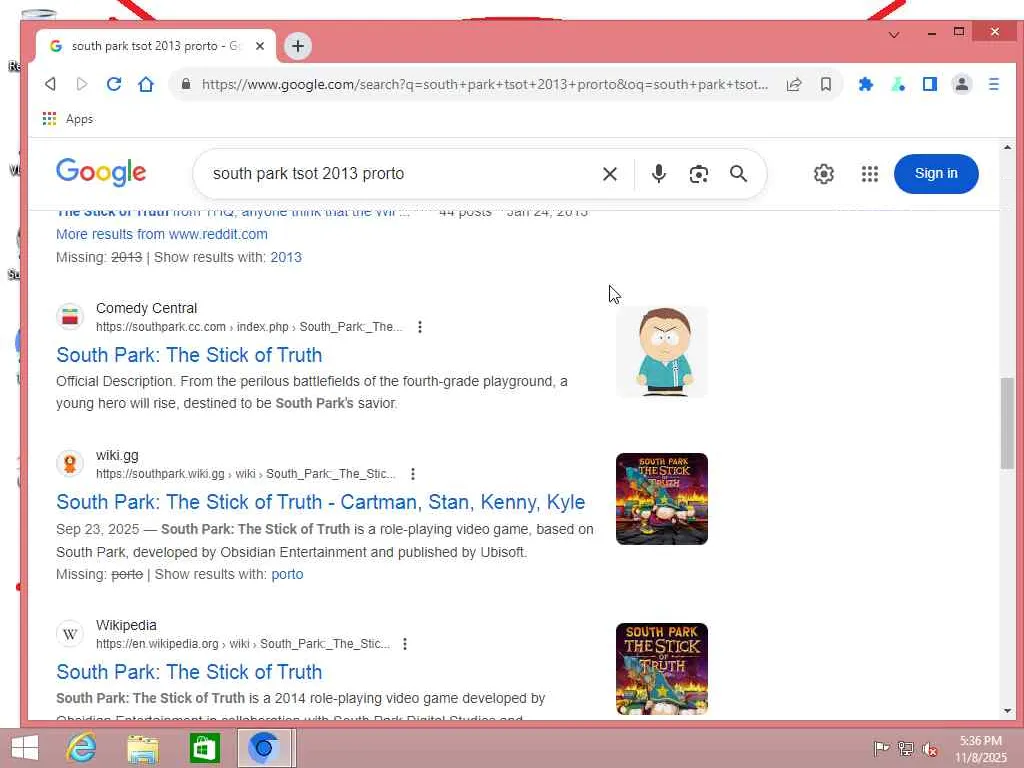Click the wiki.gg site favicon
The image size is (1024, 768).
[70, 464]
